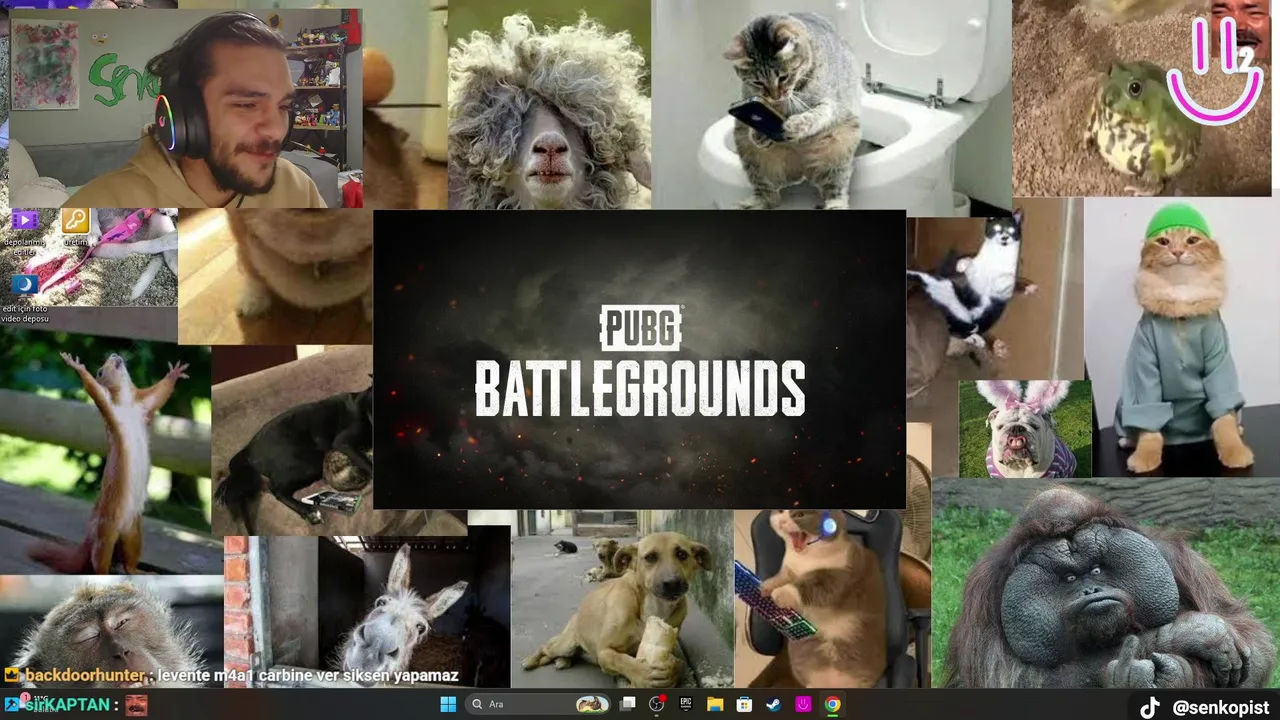Open Steam from the taskbar
The image size is (1280, 720).
pos(773,704)
